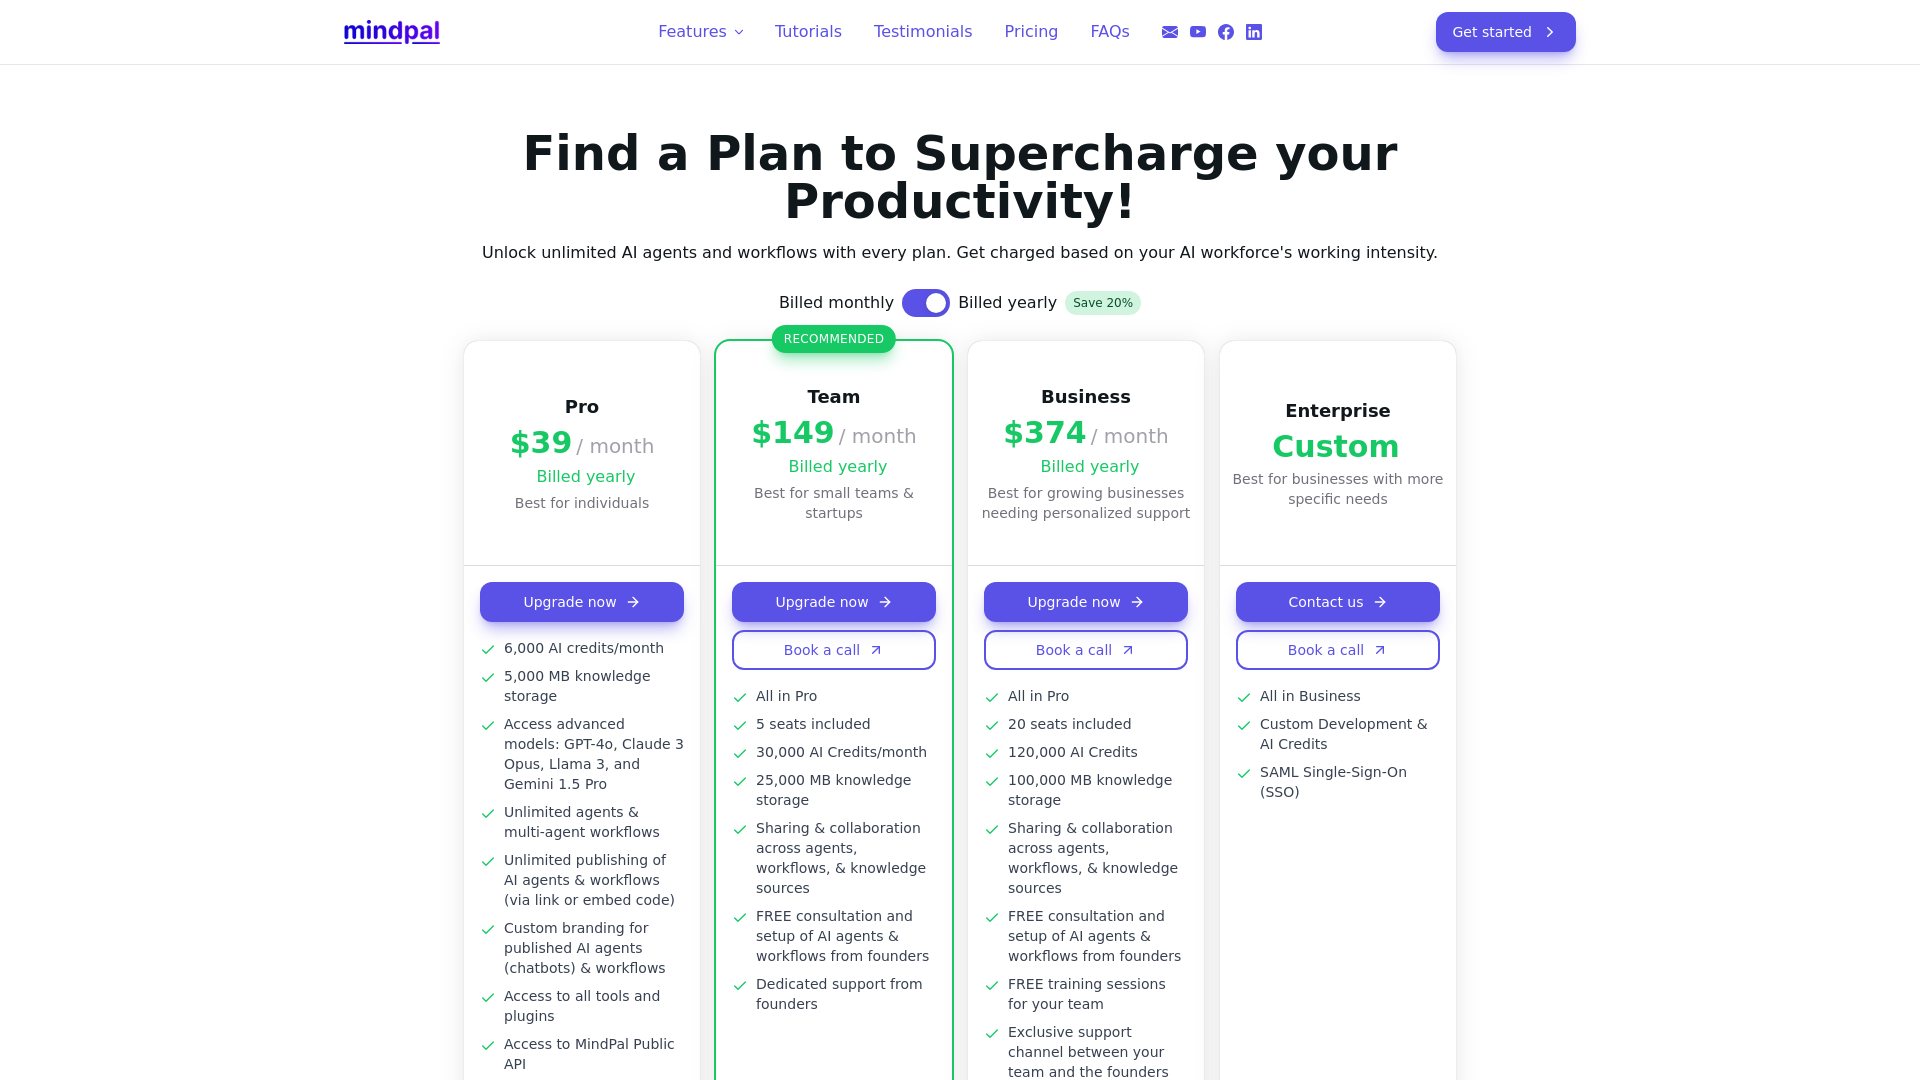Screen dimensions: 1920x1080
Task: Click Upgrade now on the Team plan
Action: (833, 602)
